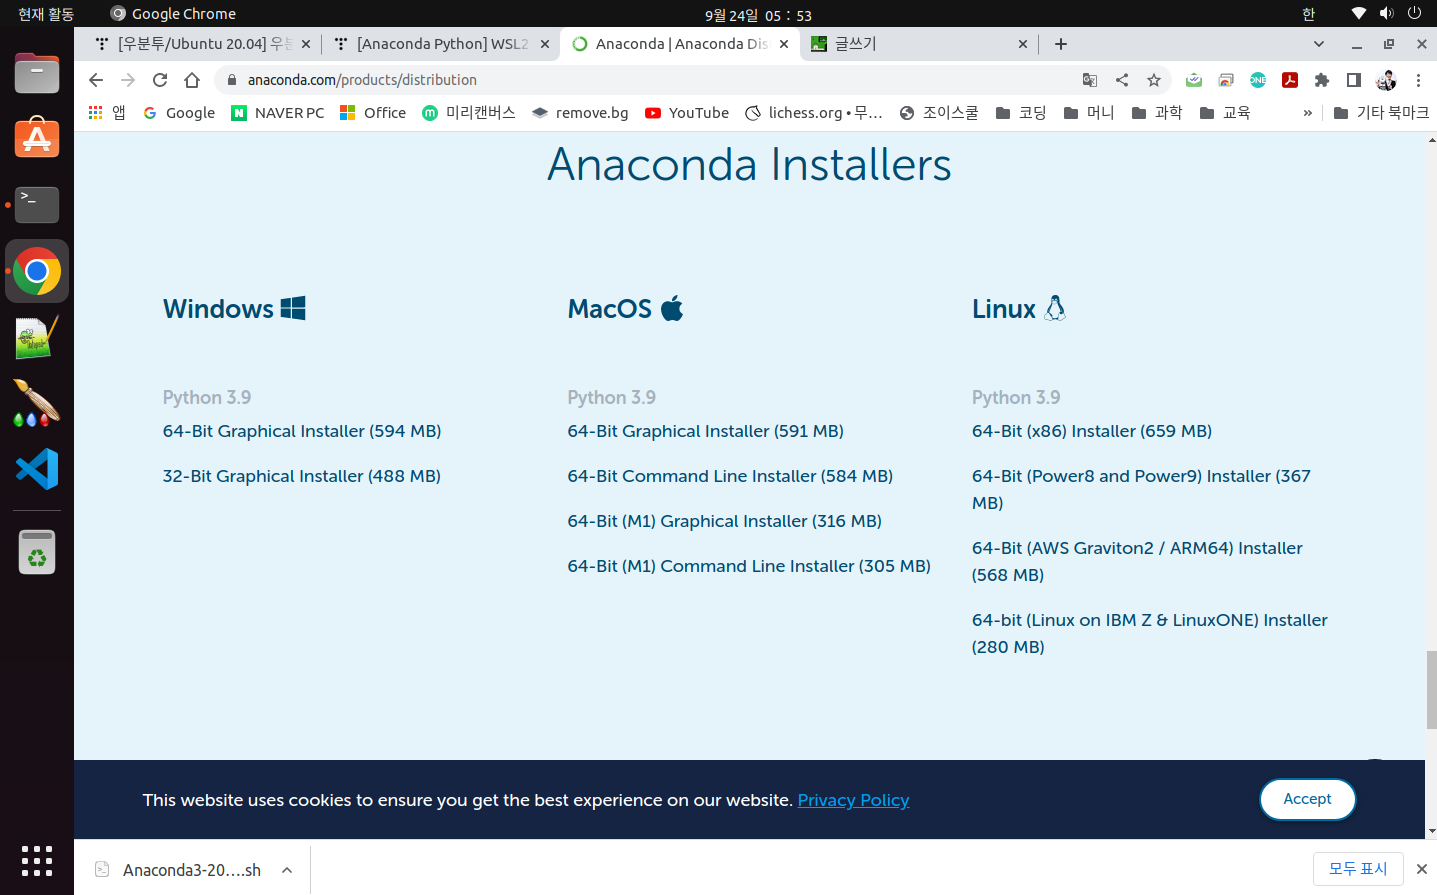Open the Trash in dock
This screenshot has width=1437, height=895.
[x=37, y=552]
